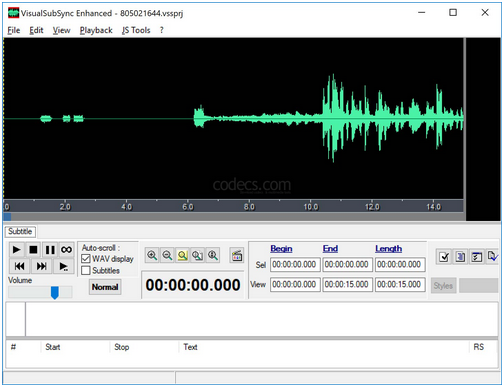Disable WAV display auto-scroll checkbox
The height and width of the screenshot is (387, 504).
86,259
